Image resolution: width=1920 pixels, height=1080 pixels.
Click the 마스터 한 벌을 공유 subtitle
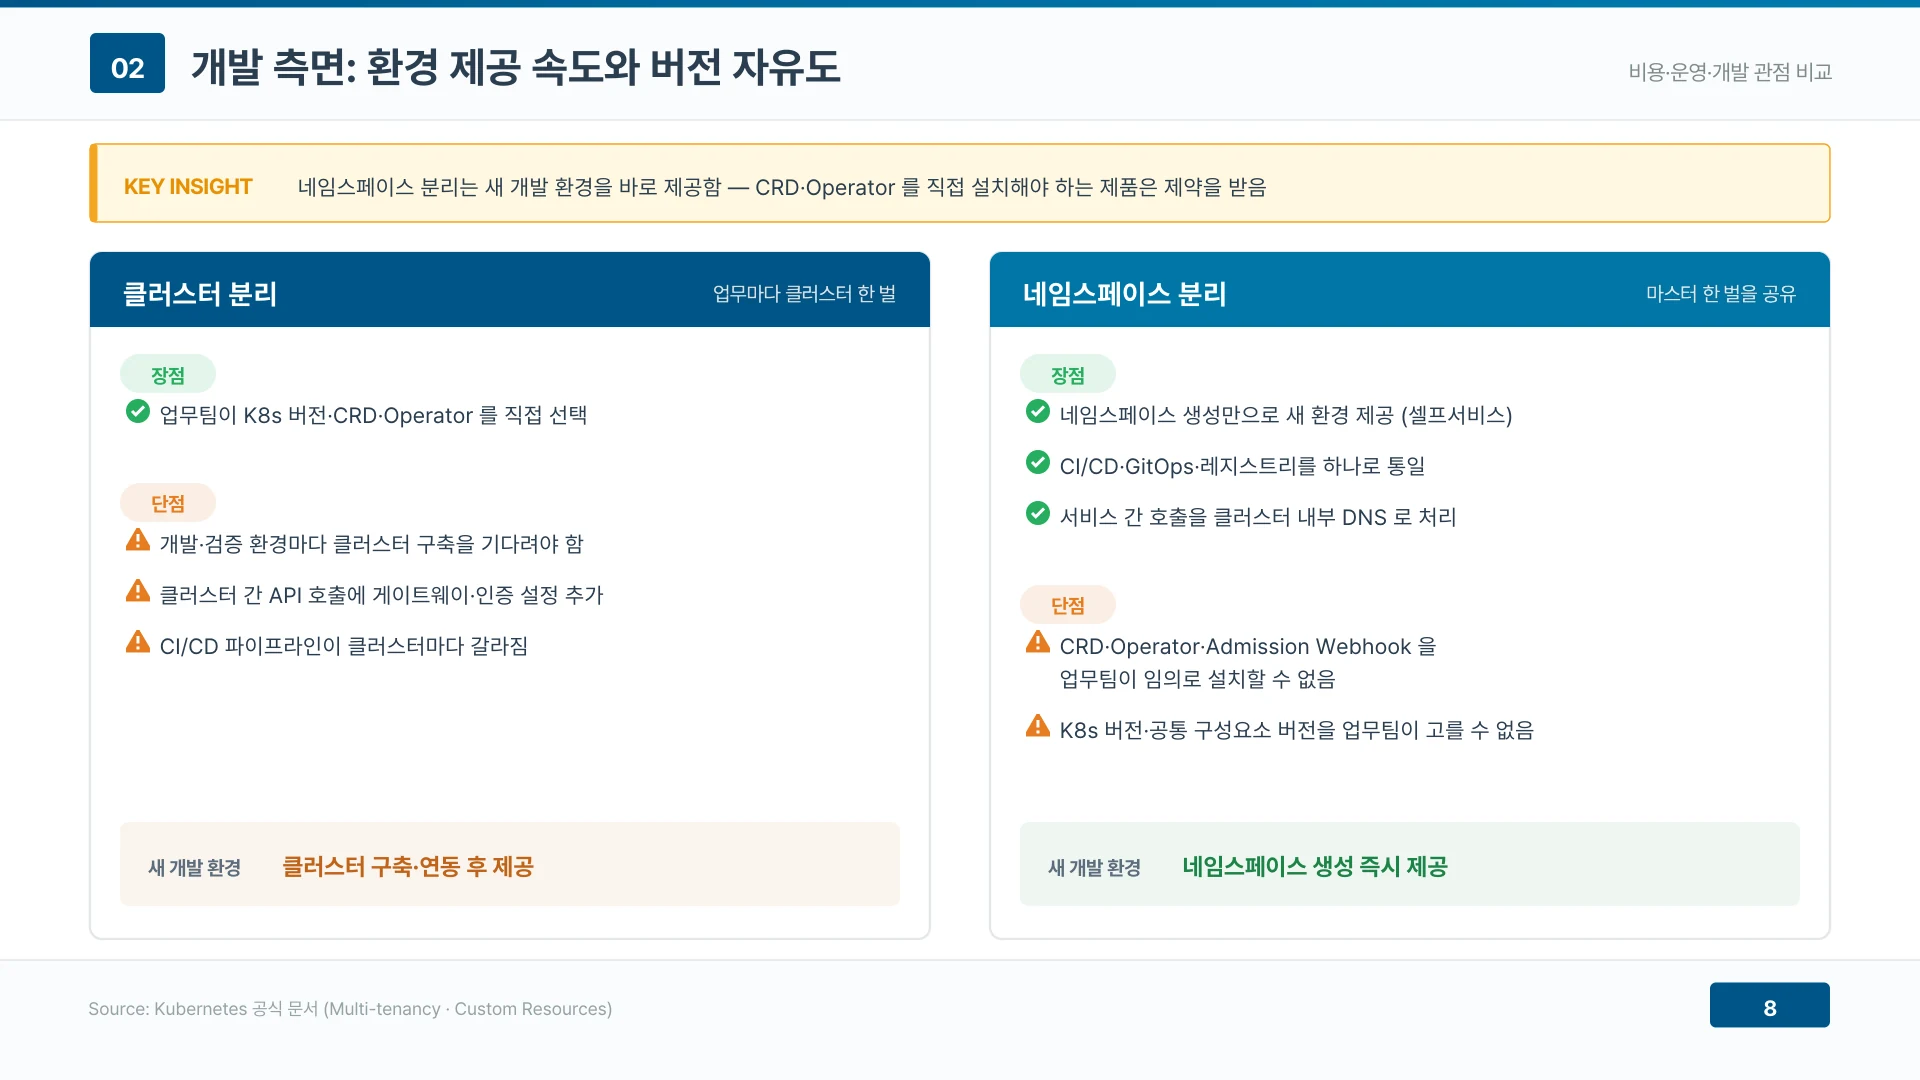pyautogui.click(x=1721, y=293)
